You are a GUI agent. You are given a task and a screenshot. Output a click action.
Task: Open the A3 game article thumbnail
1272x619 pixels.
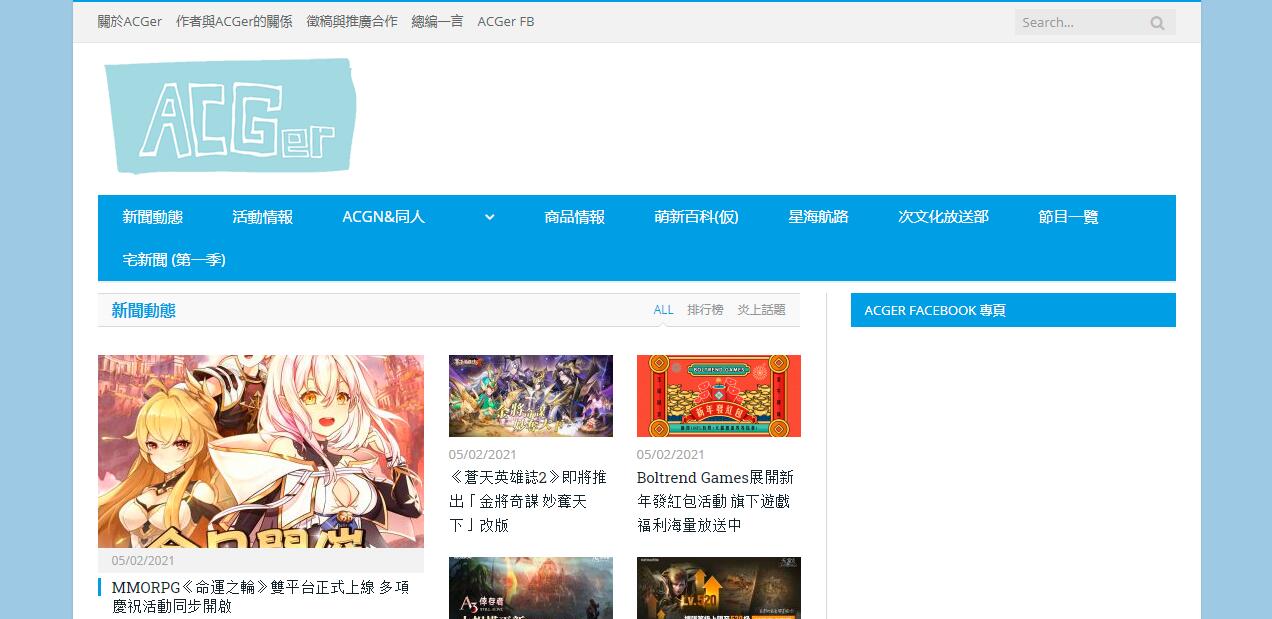tap(531, 588)
